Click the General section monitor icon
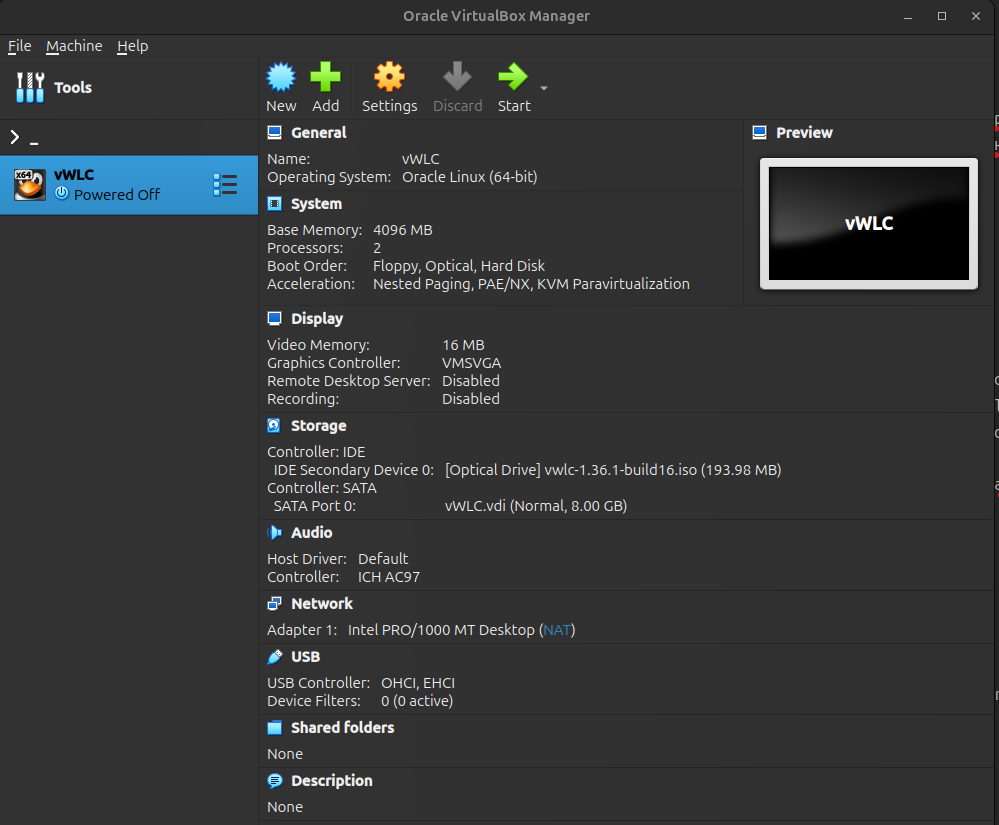The width and height of the screenshot is (999, 825). [x=275, y=133]
